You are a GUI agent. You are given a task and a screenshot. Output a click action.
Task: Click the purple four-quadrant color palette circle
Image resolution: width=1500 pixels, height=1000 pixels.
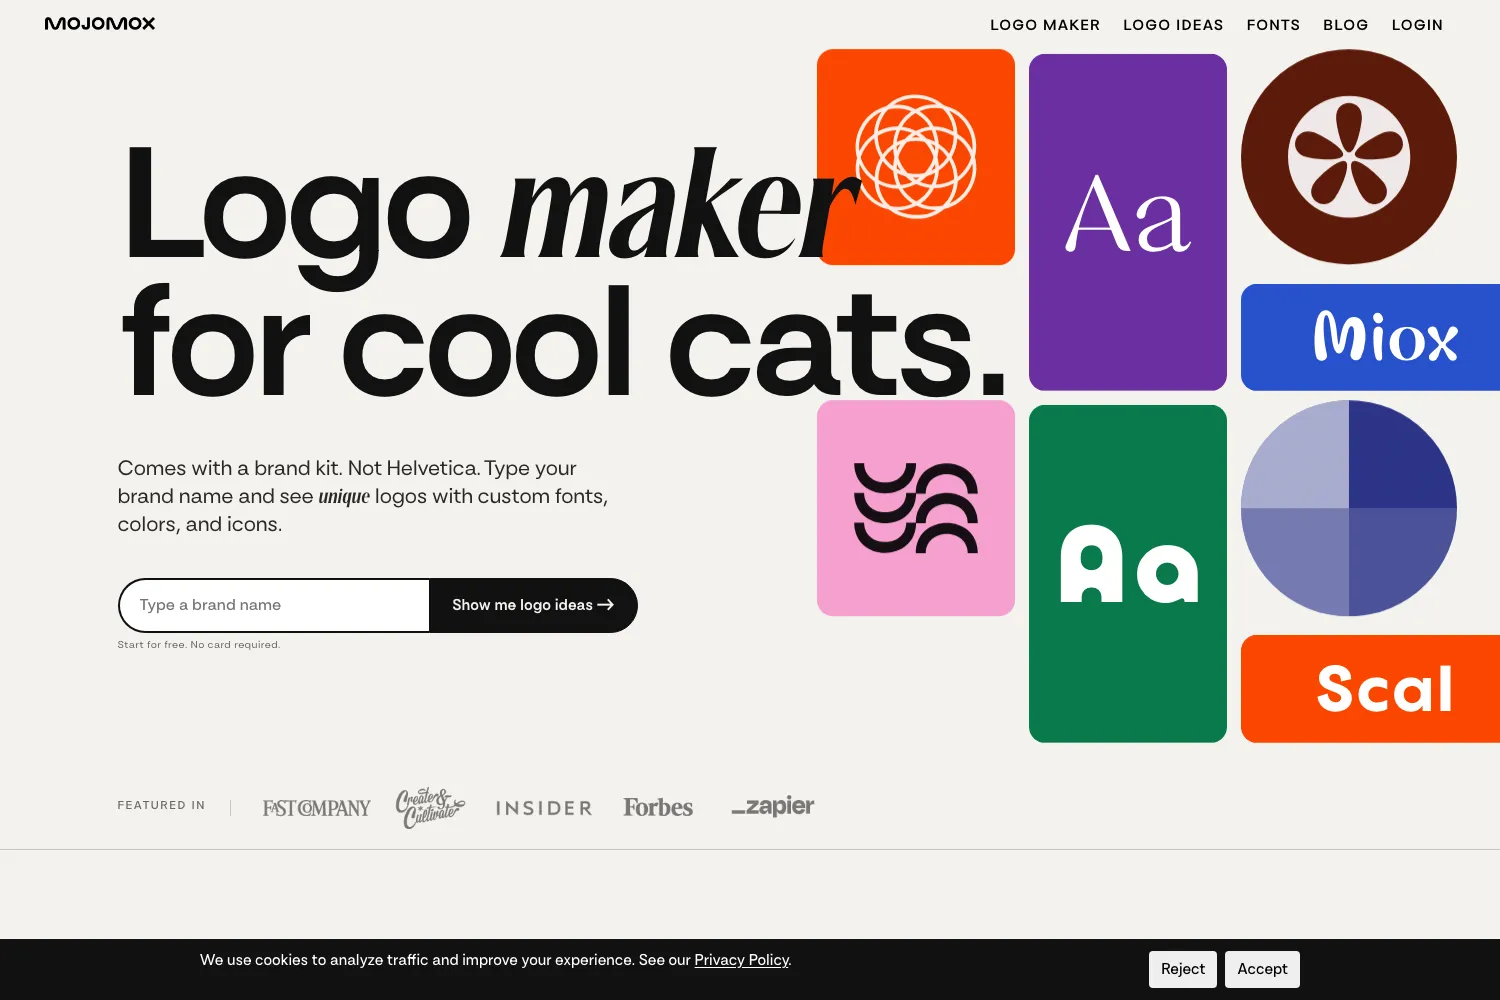coord(1349,508)
